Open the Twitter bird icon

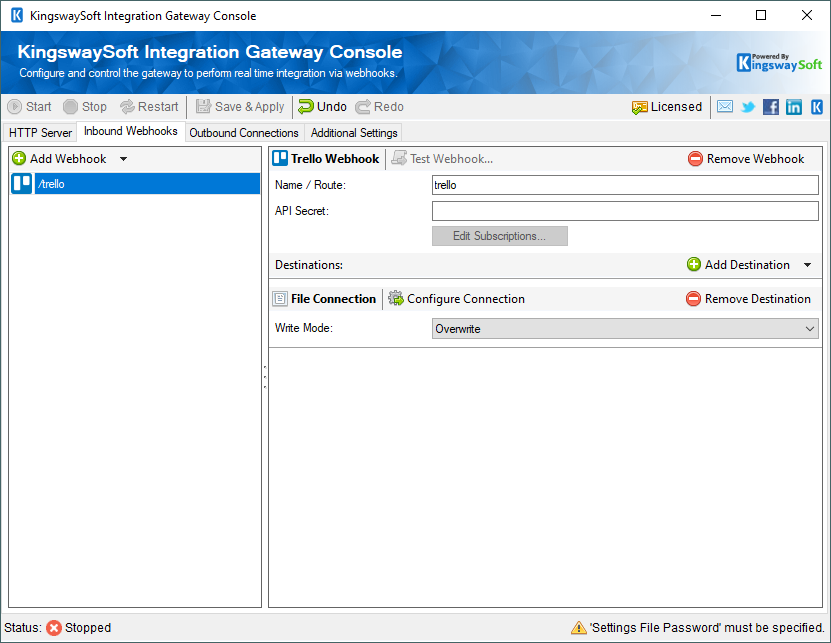coord(748,107)
